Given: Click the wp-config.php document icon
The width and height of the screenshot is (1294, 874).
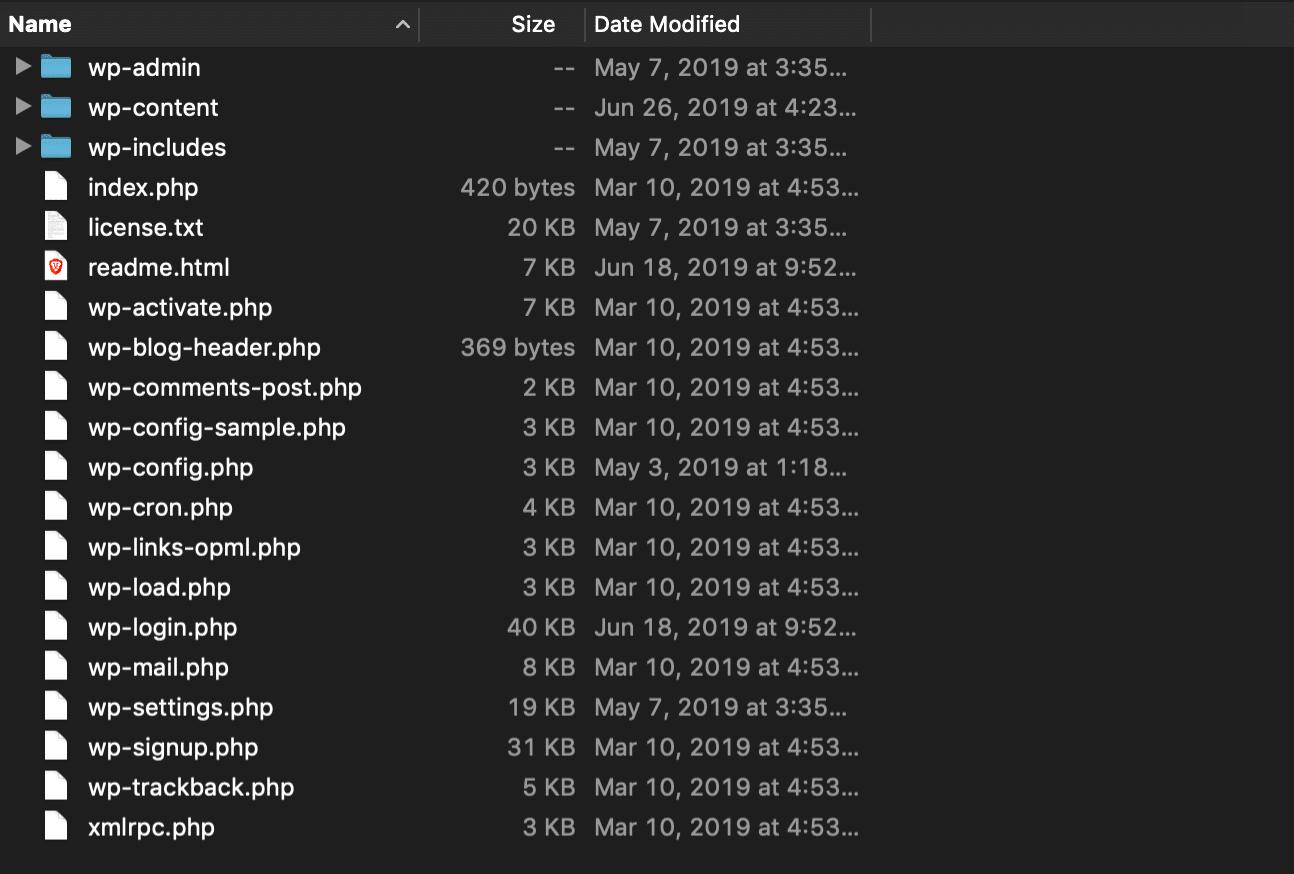Looking at the screenshot, I should [55, 467].
